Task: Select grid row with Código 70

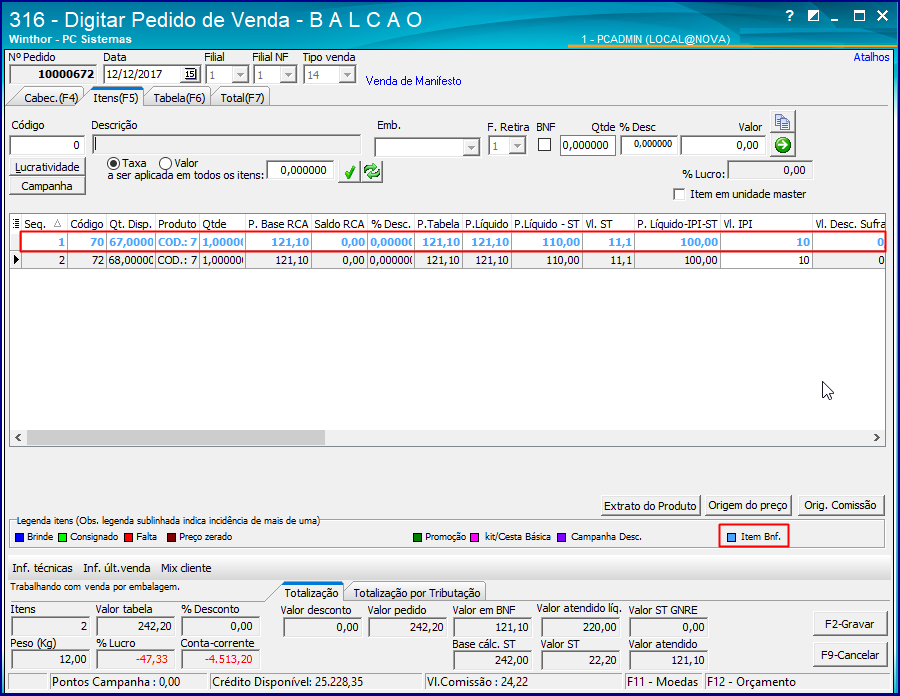Action: point(452,242)
